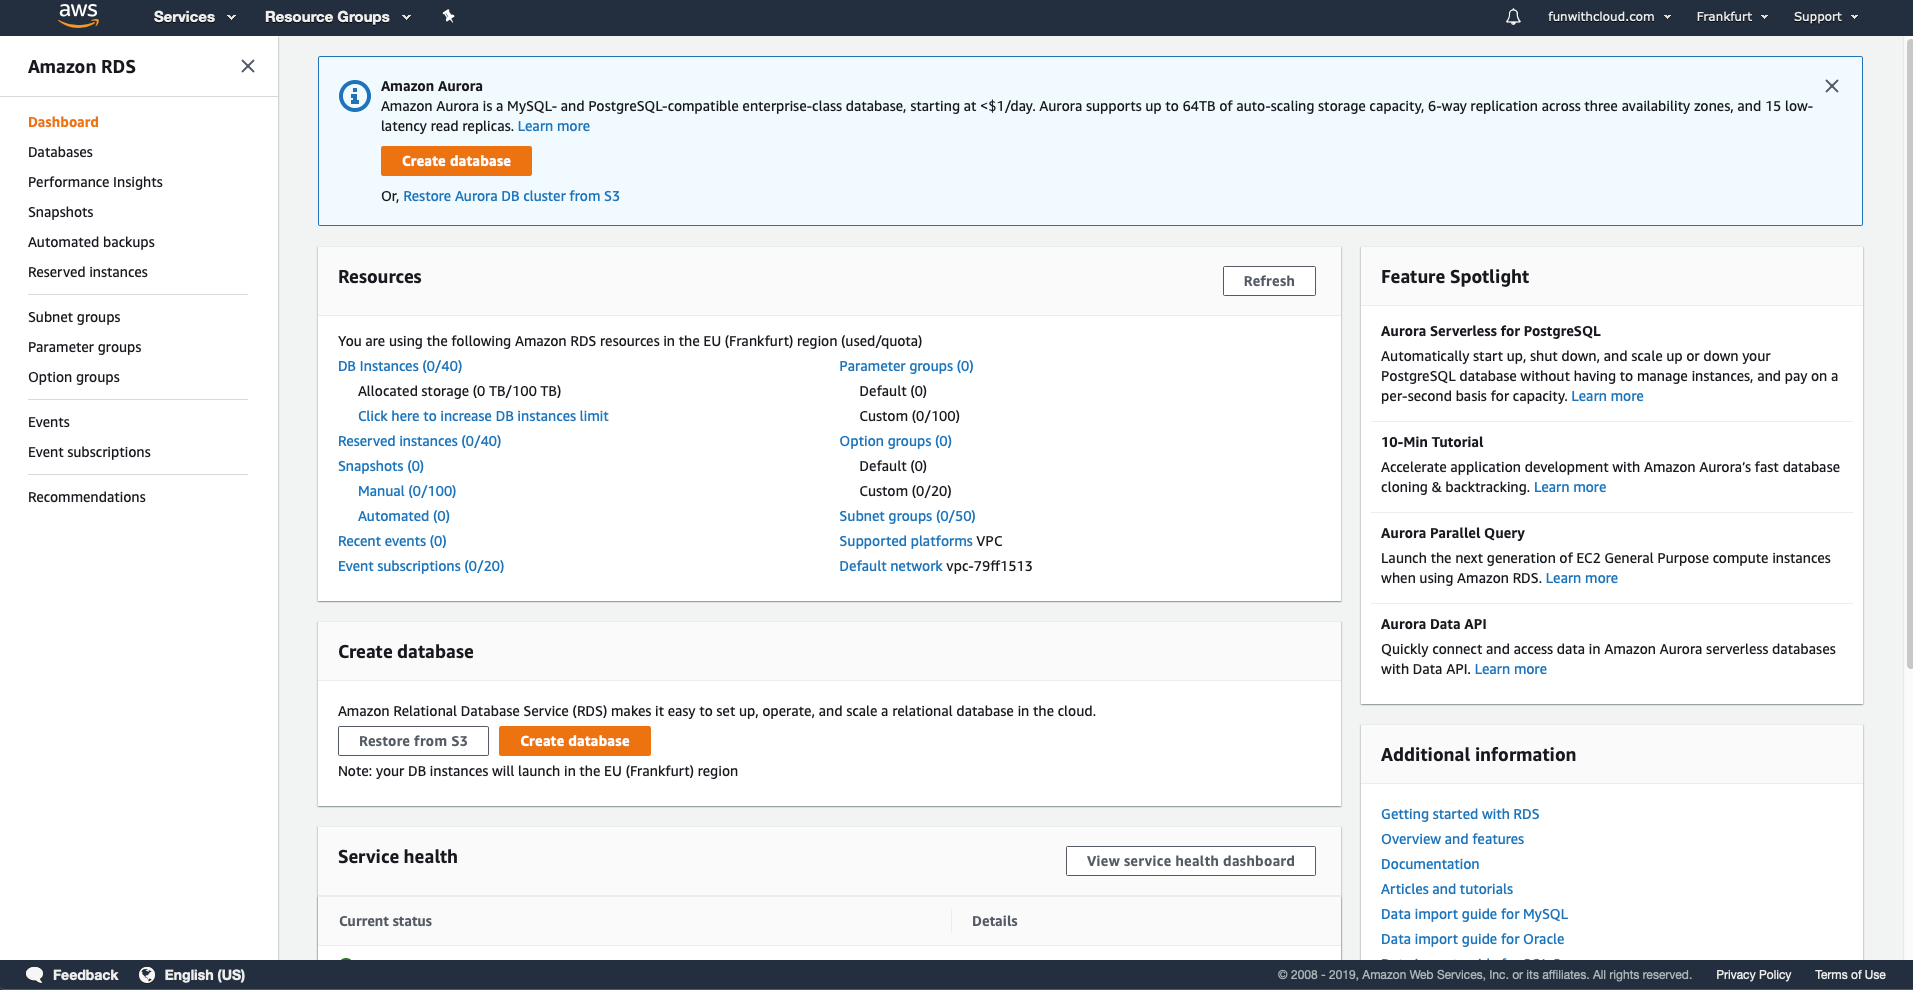Open Data import guide for MySQL

click(x=1474, y=914)
